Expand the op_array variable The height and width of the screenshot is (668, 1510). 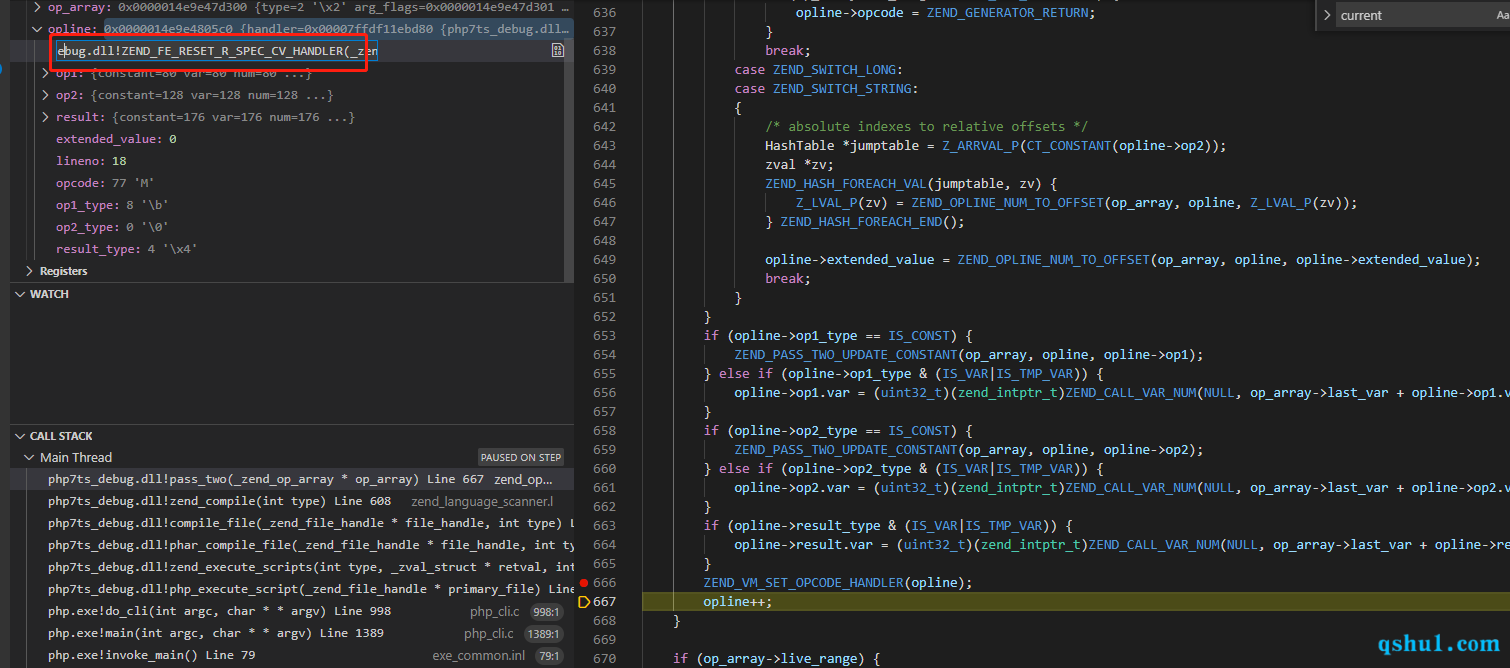point(37,7)
